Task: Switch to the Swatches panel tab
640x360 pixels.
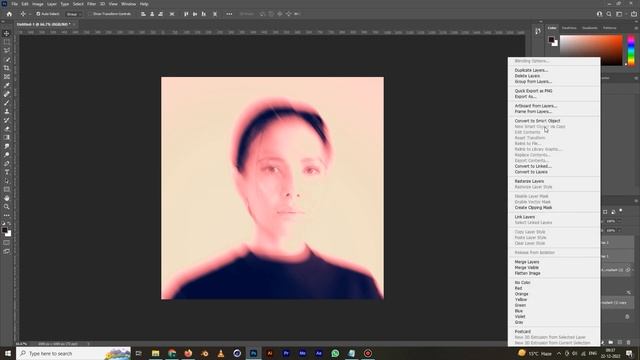Action: tap(569, 28)
